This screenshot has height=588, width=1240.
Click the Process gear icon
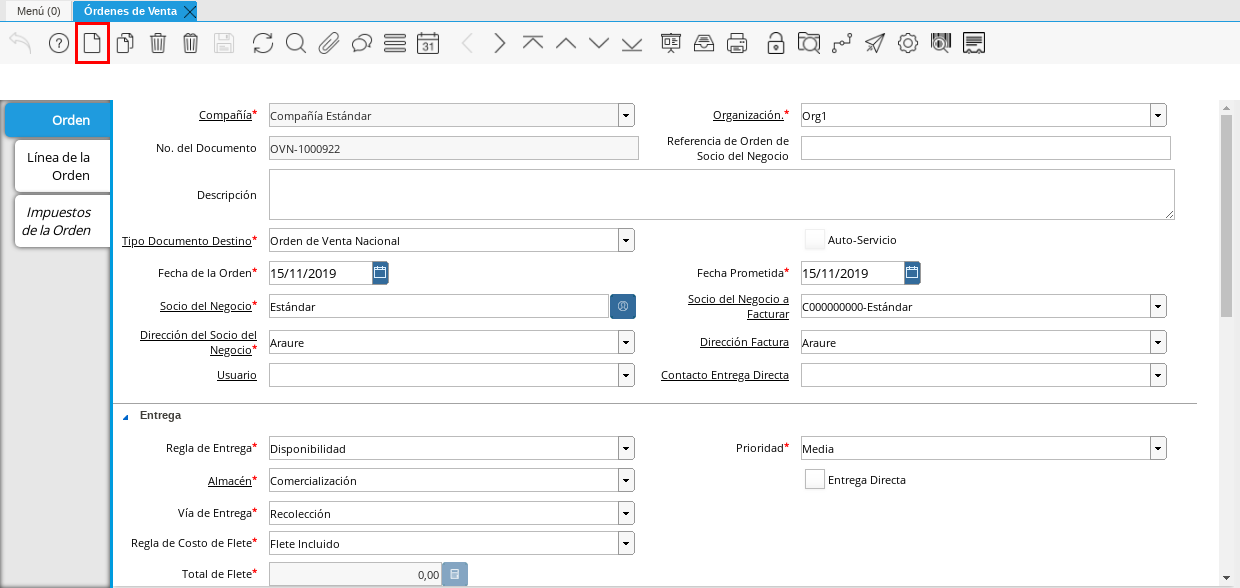pyautogui.click(x=907, y=43)
